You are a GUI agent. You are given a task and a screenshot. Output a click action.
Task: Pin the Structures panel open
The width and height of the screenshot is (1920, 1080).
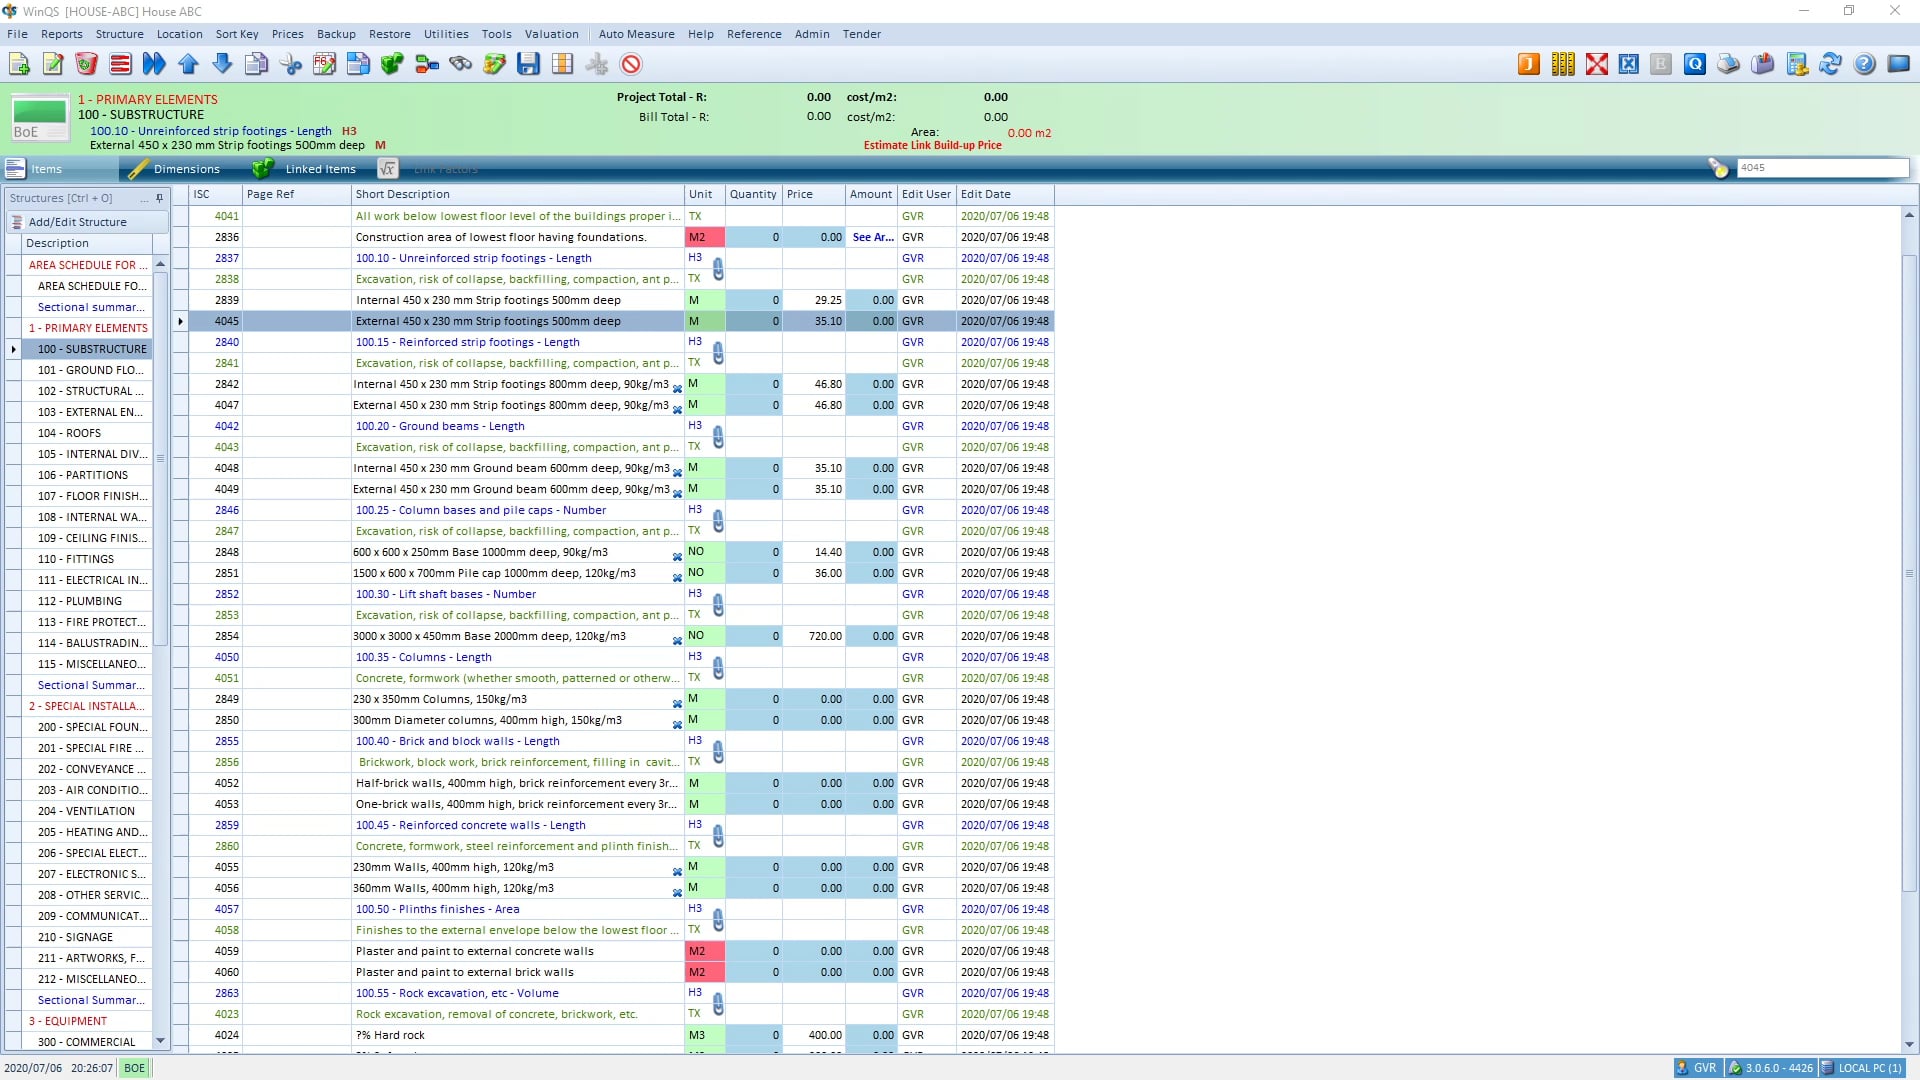(159, 198)
